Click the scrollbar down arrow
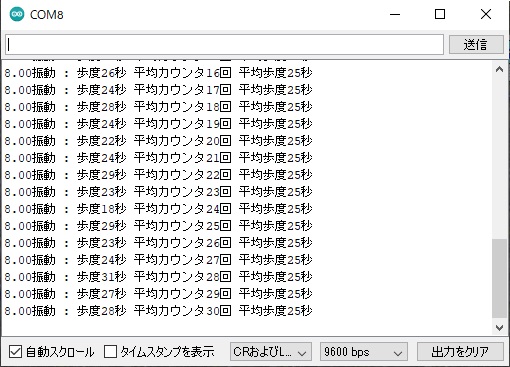 499,328
